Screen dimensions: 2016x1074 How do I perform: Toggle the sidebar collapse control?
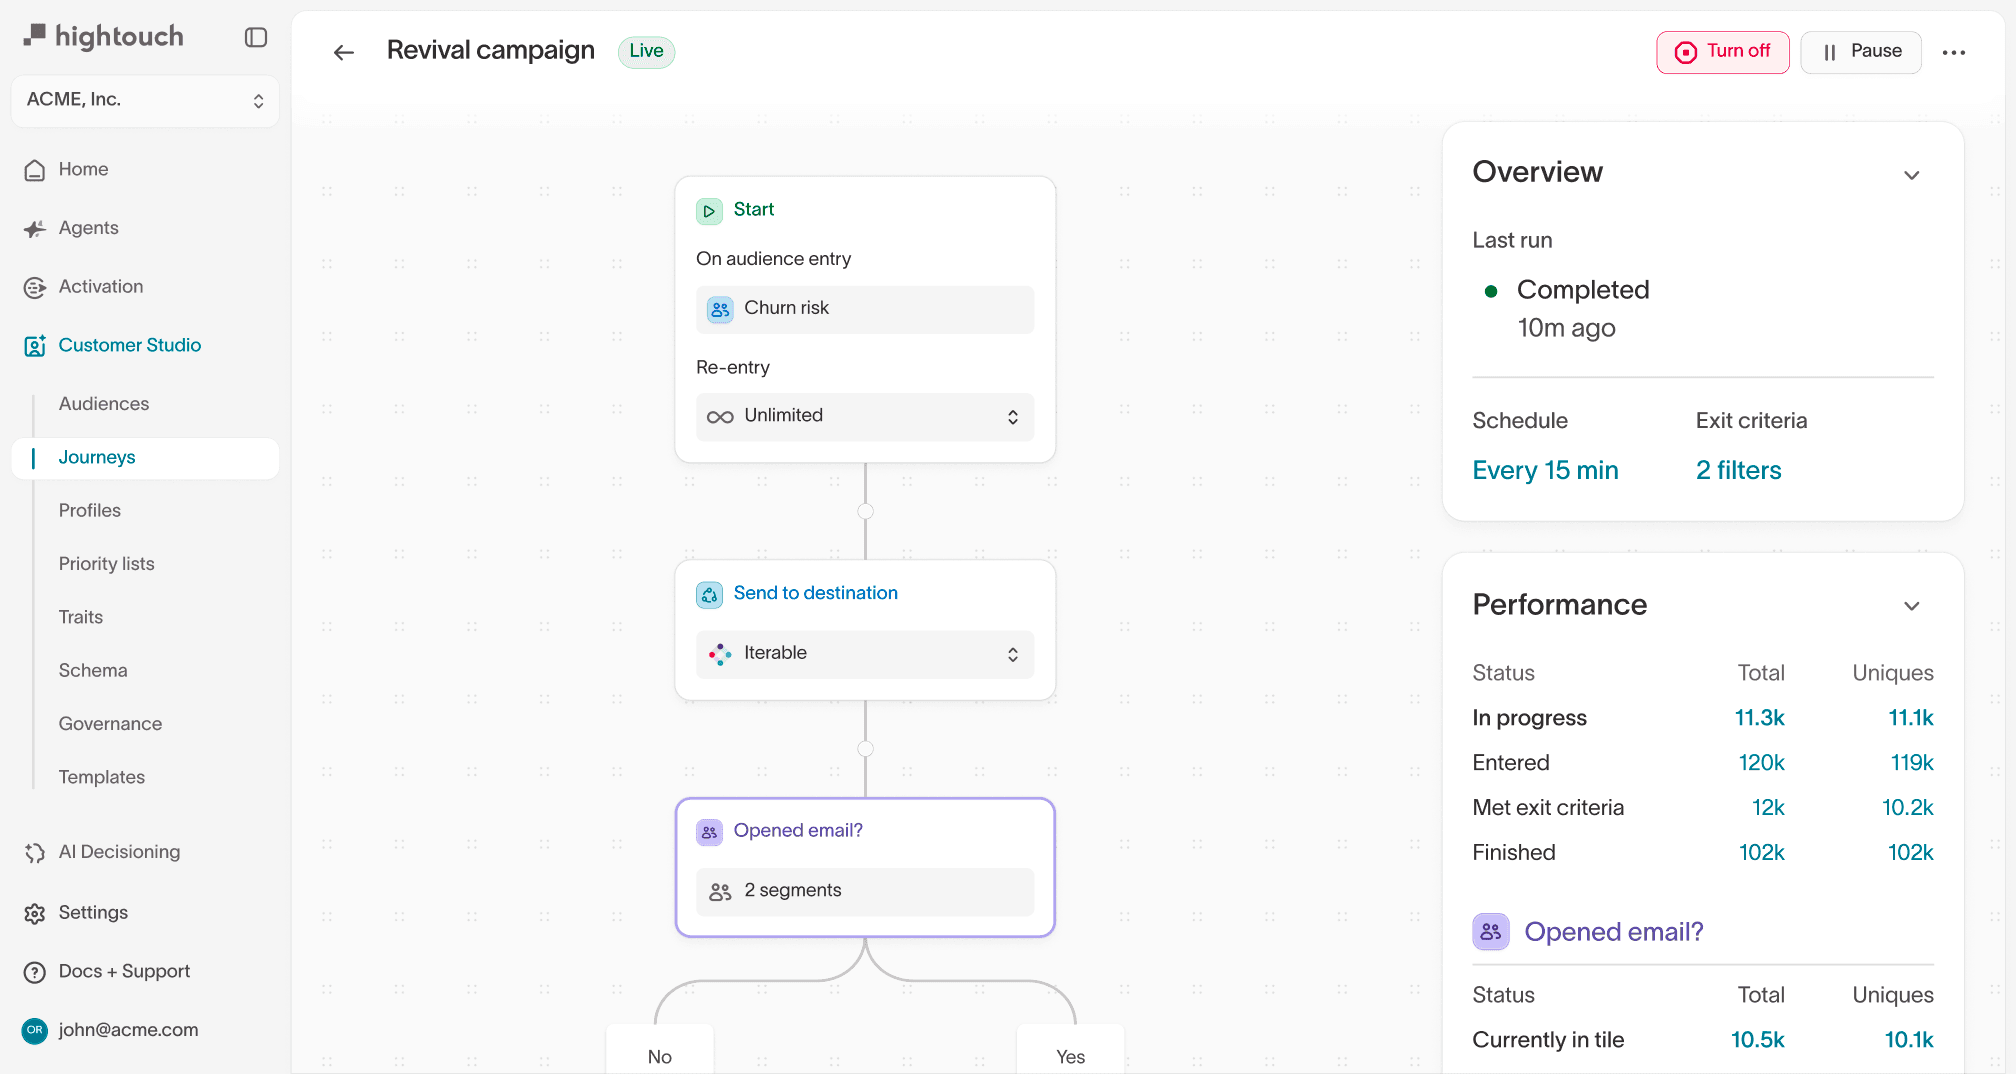tap(256, 37)
